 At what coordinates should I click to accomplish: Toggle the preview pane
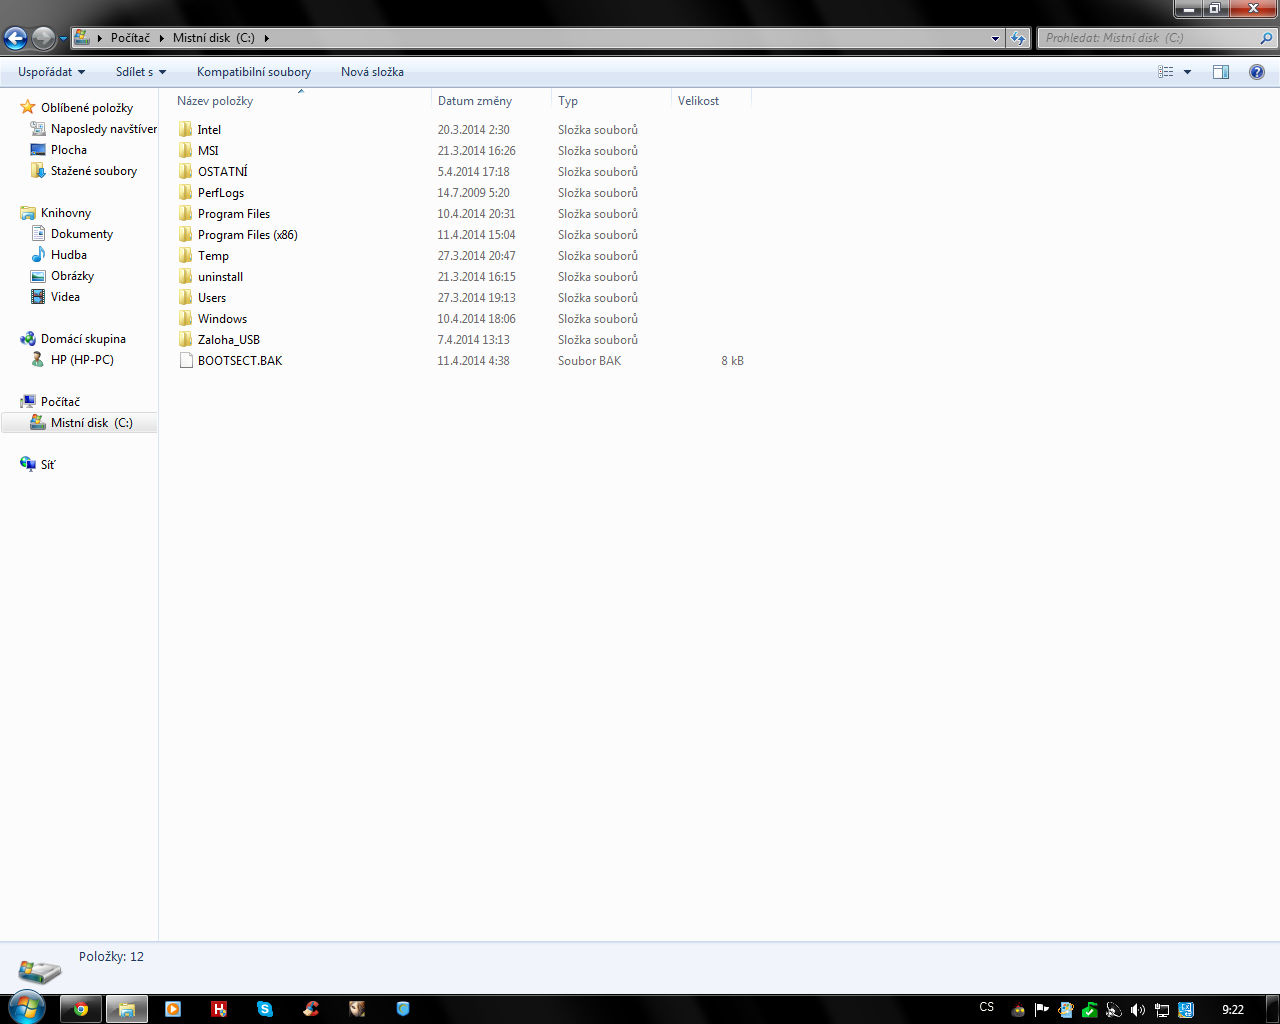(x=1221, y=72)
